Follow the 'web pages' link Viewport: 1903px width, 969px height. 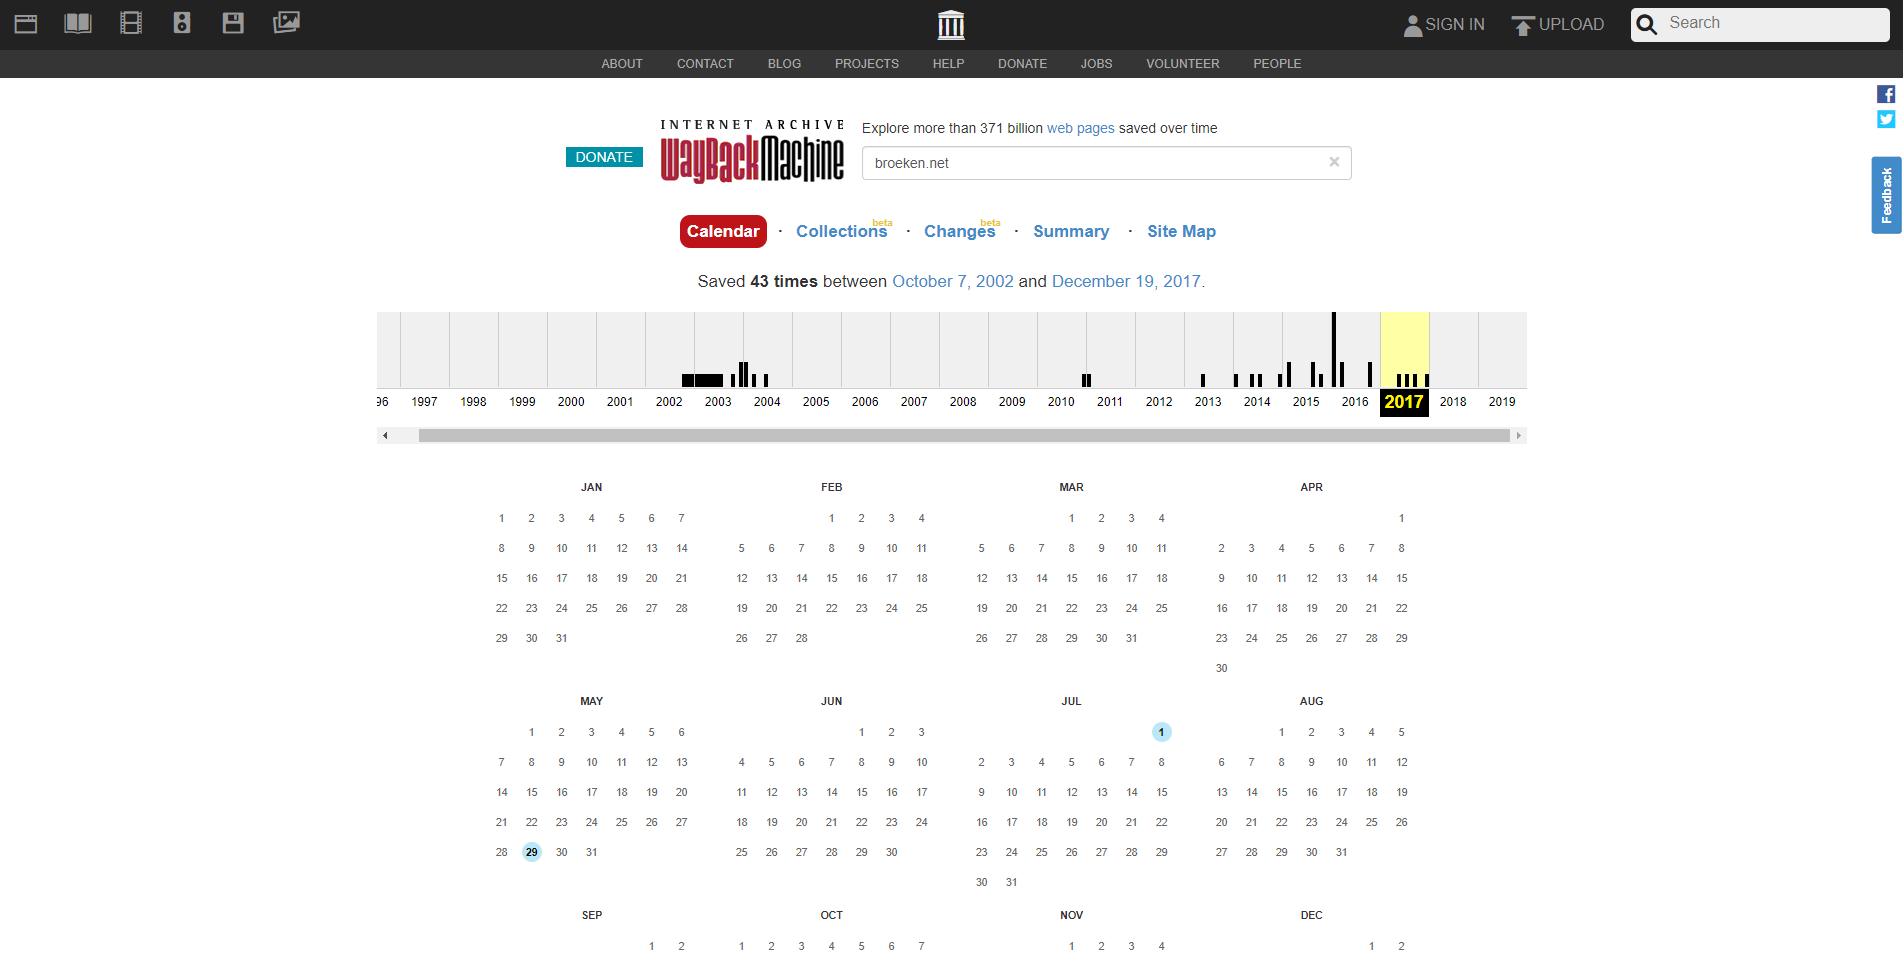[1080, 128]
